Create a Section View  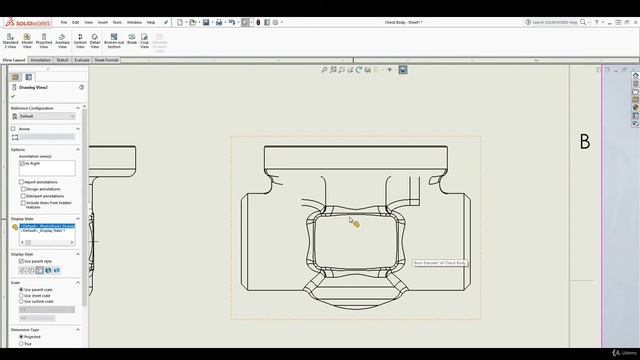80,41
